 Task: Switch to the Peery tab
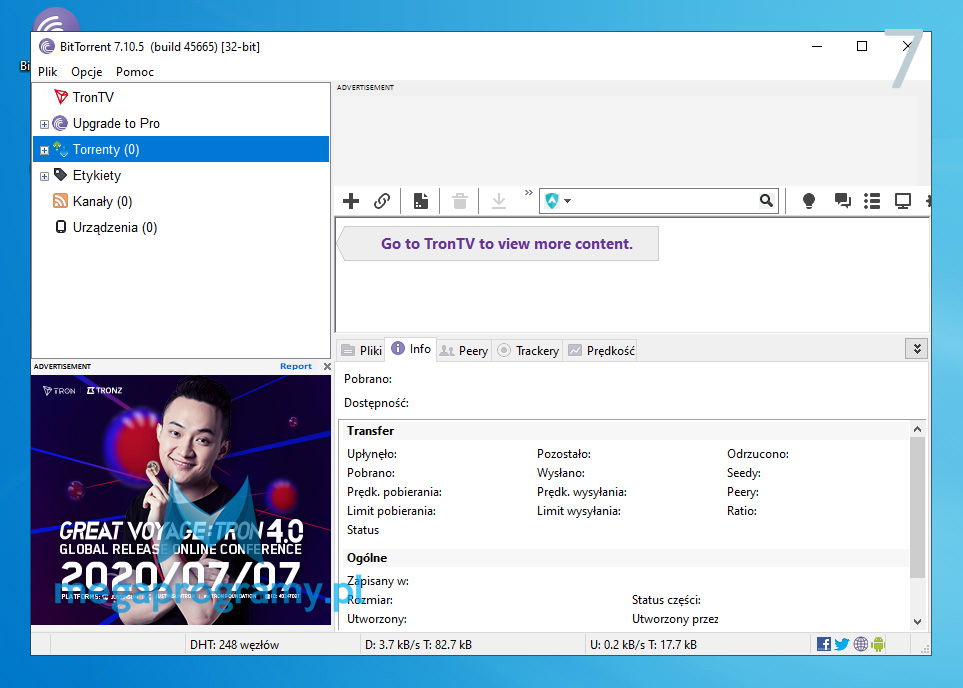(464, 350)
